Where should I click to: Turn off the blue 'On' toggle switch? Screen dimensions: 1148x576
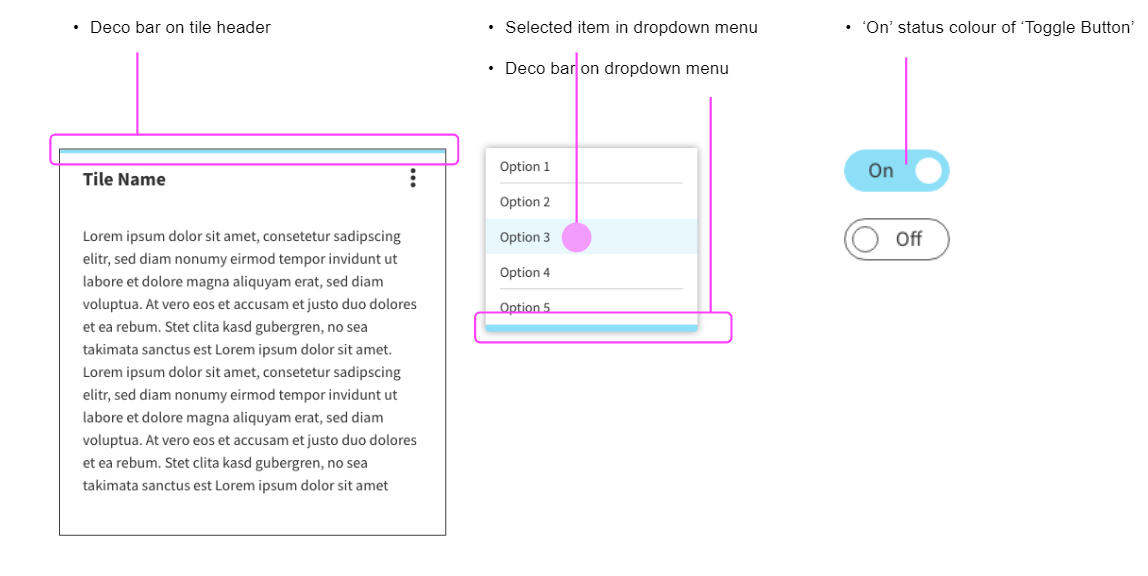(896, 171)
